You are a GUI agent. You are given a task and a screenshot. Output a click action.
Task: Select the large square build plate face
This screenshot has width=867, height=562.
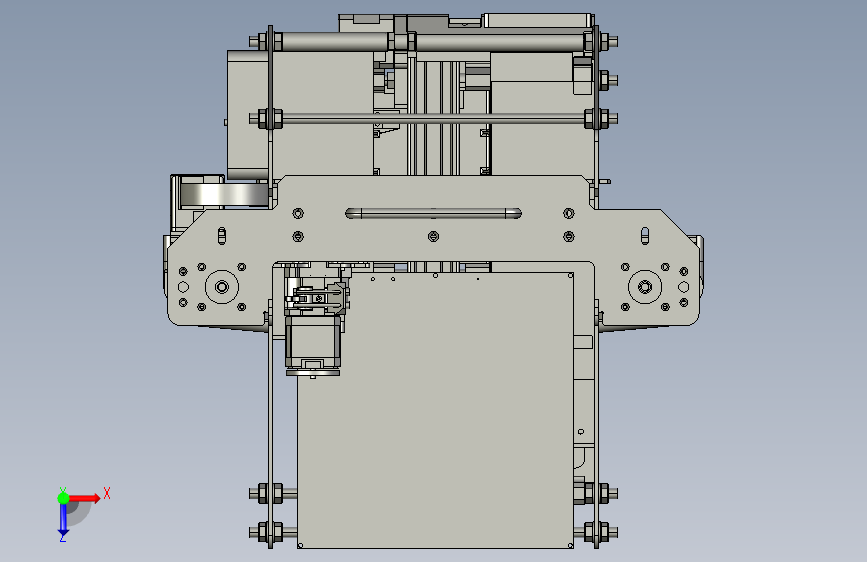(435, 409)
